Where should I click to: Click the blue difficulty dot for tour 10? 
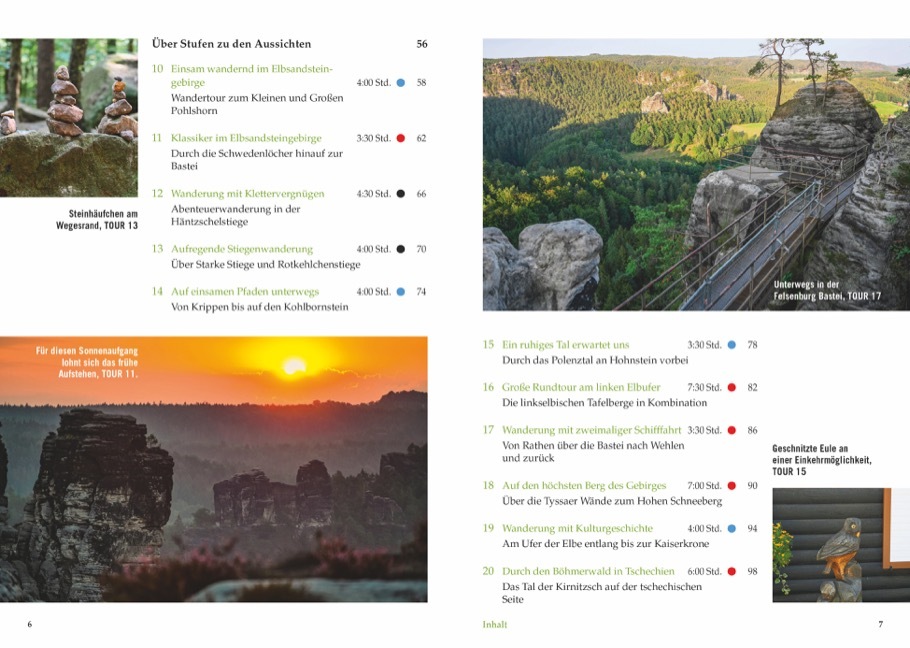(401, 83)
